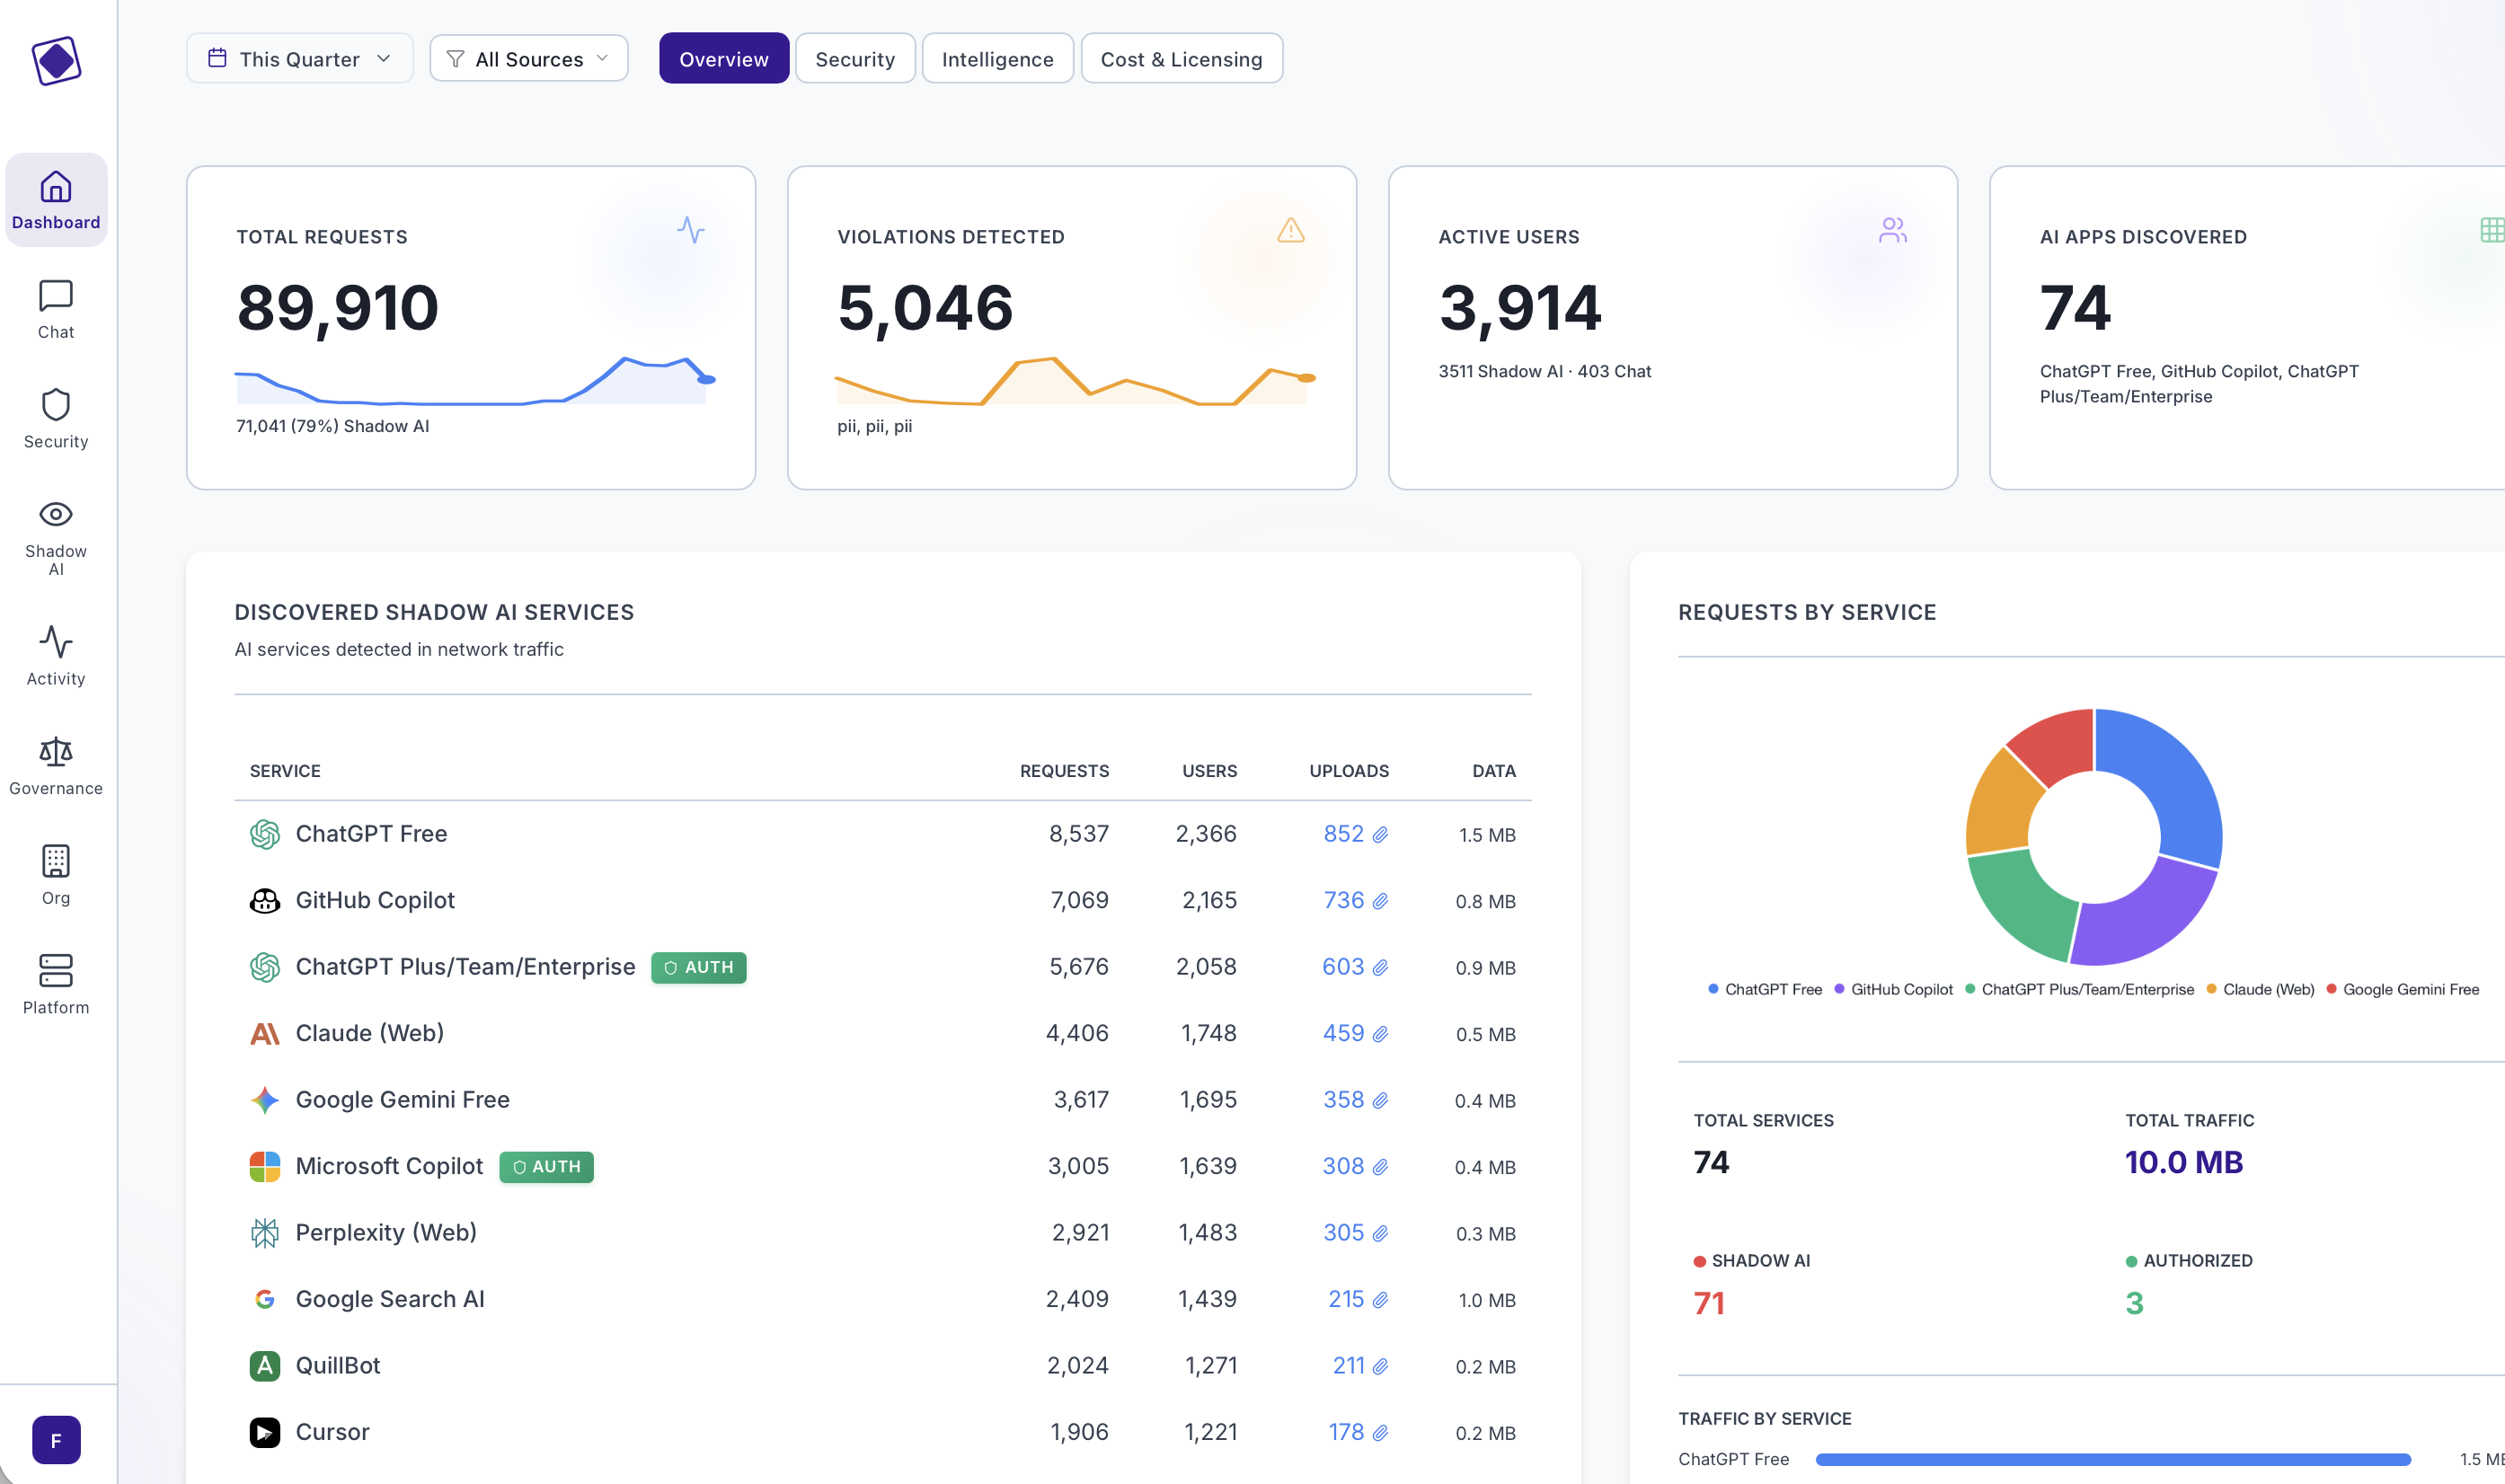Image resolution: width=2505 pixels, height=1484 pixels.
Task: Click the ChatGPT Free traffic bar
Action: 2113,1460
